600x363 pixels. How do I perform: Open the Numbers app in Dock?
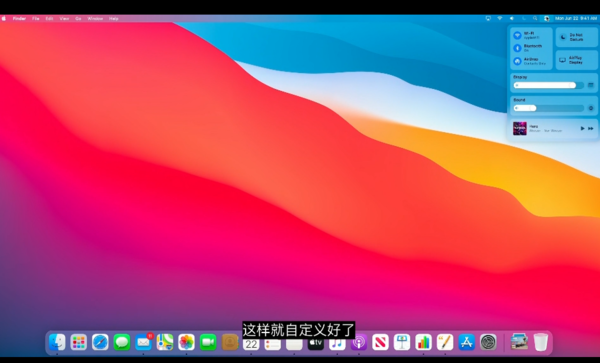tap(424, 342)
